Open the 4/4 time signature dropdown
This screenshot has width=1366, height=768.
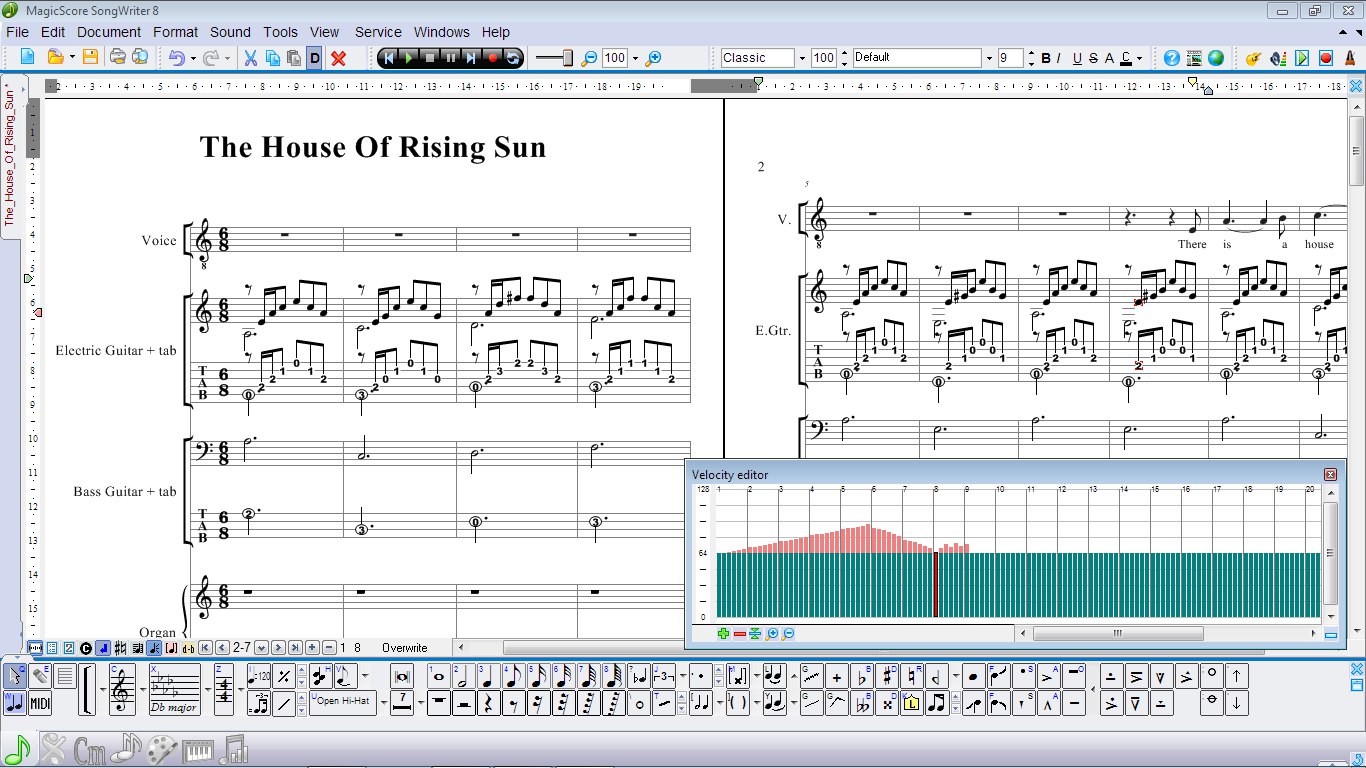(x=239, y=690)
